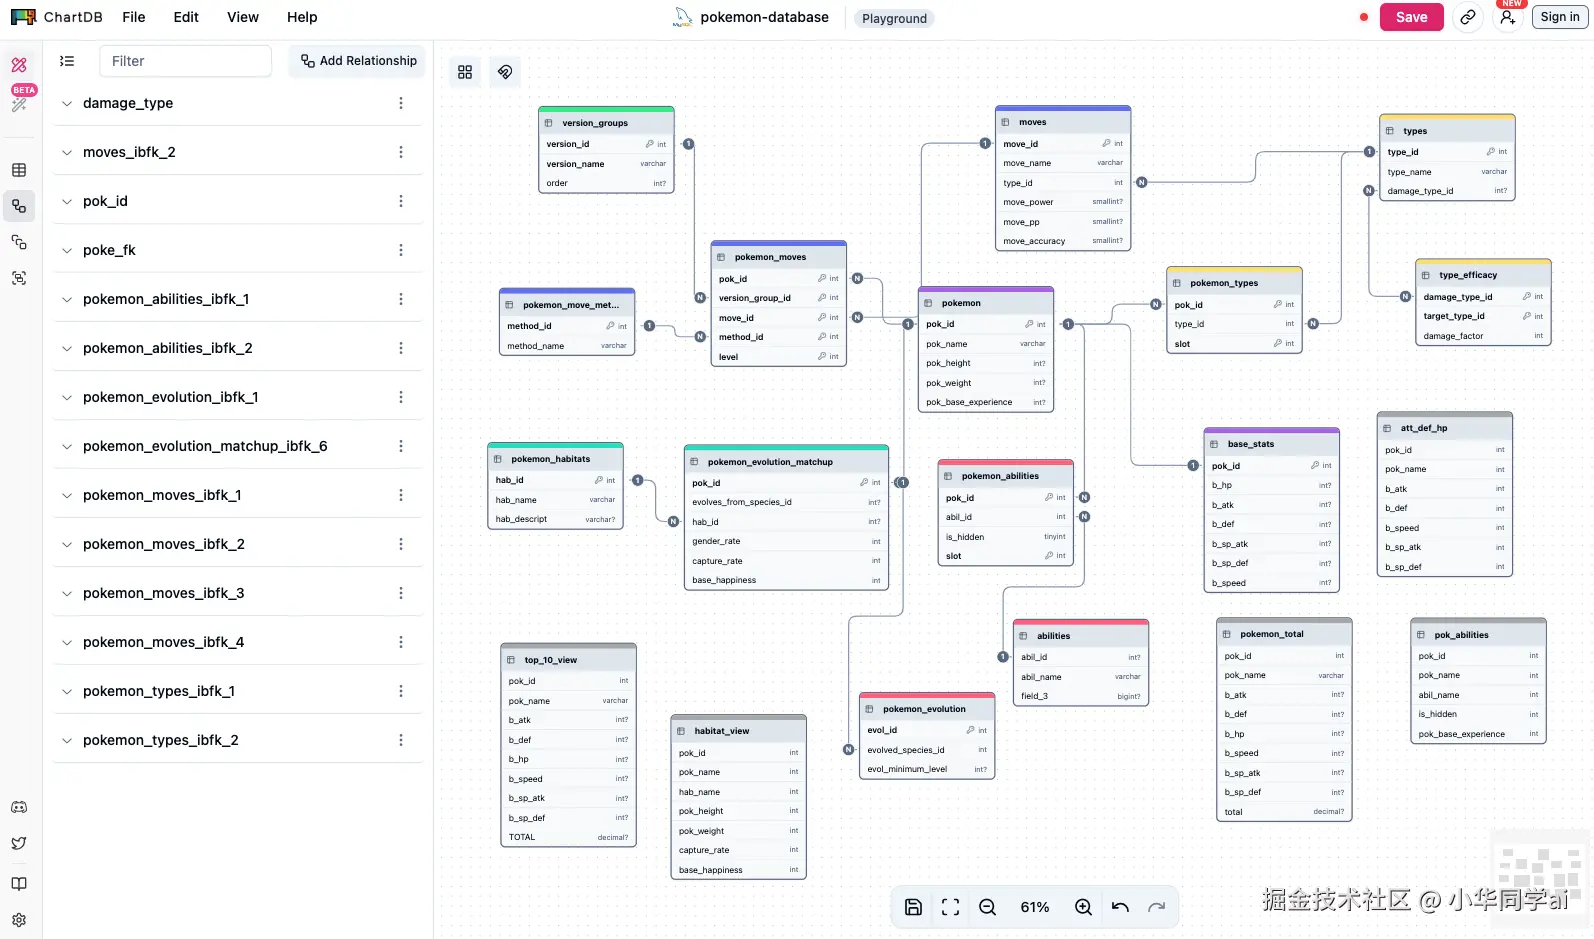Click the Sign in button

click(x=1560, y=17)
